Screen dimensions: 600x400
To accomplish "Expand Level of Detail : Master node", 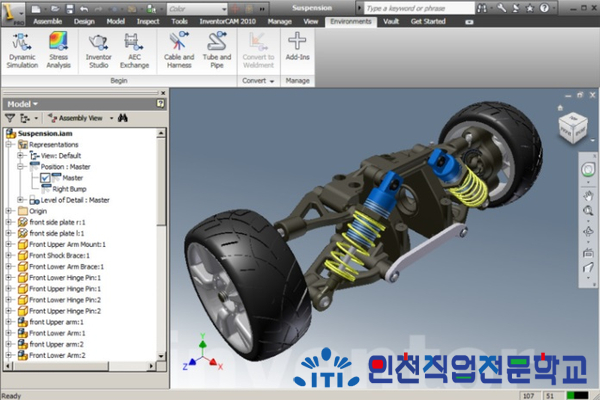I will point(20,200).
